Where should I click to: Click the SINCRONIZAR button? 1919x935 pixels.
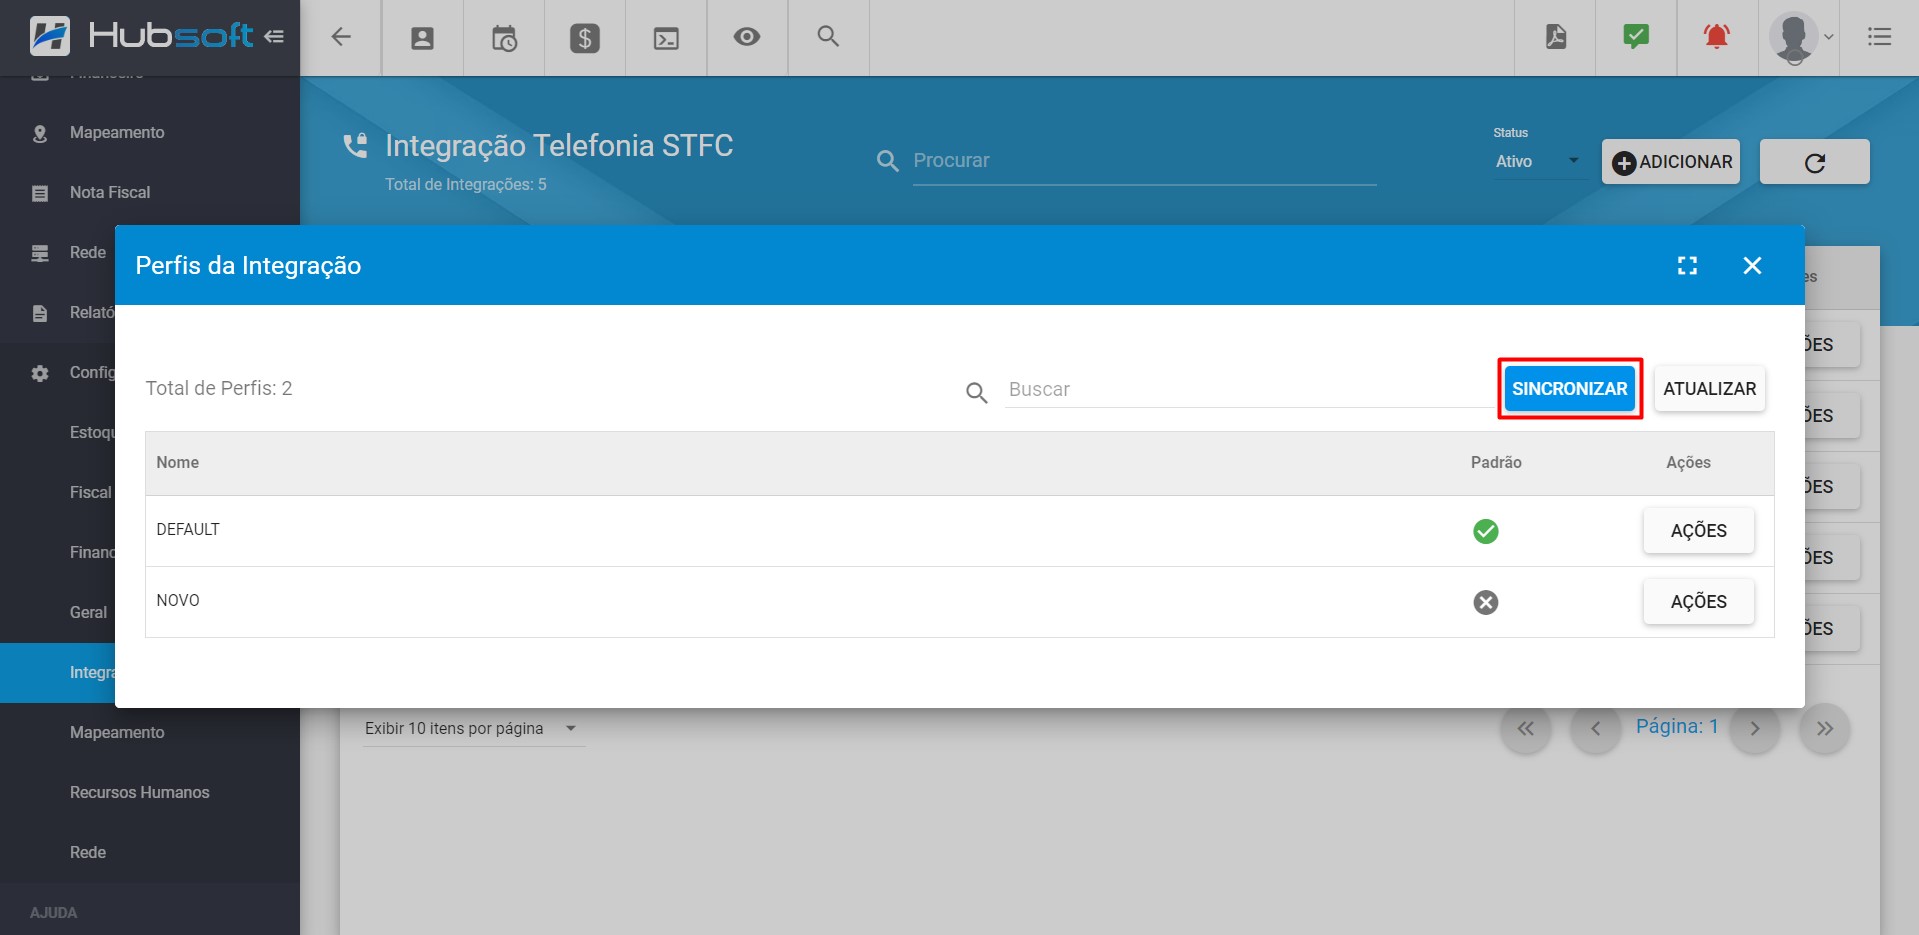1569,389
